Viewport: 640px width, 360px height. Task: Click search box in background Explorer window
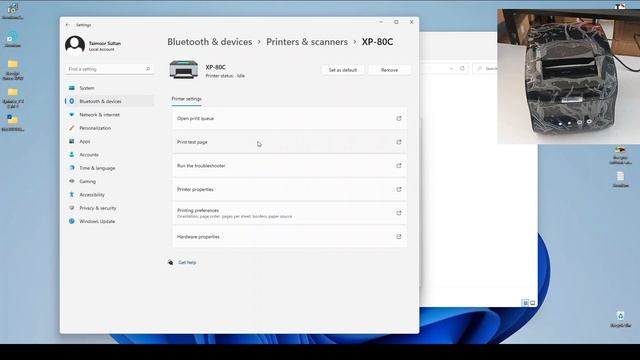coord(485,68)
